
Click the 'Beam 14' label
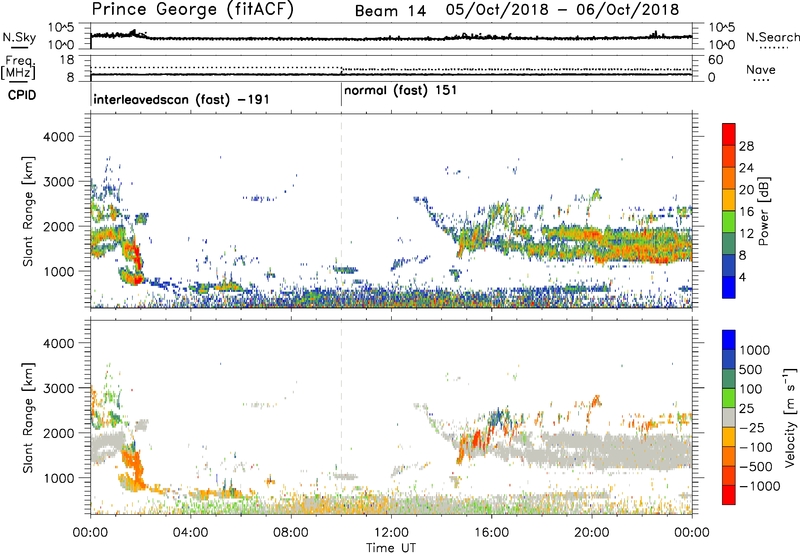pos(390,11)
